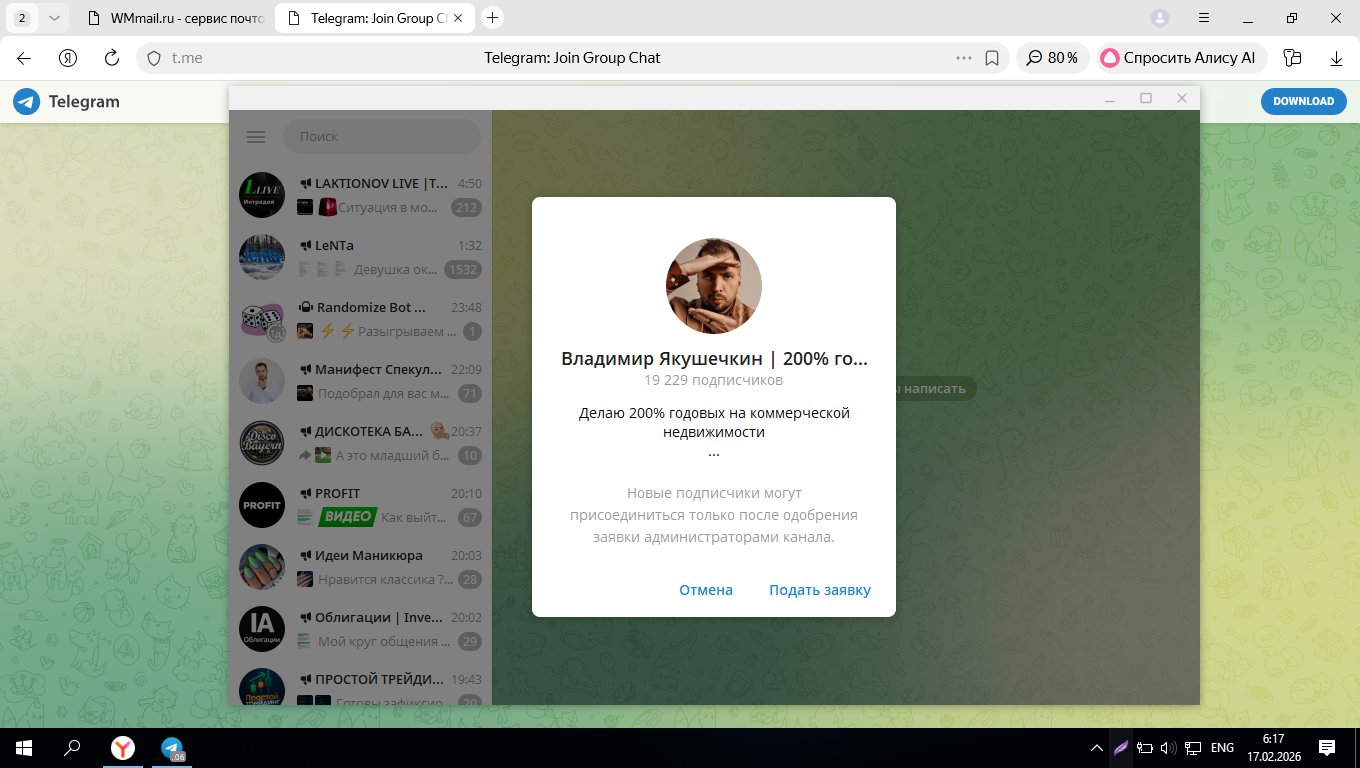The image size is (1360, 768).
Task: Click Отмена to cancel the request
Action: click(706, 590)
